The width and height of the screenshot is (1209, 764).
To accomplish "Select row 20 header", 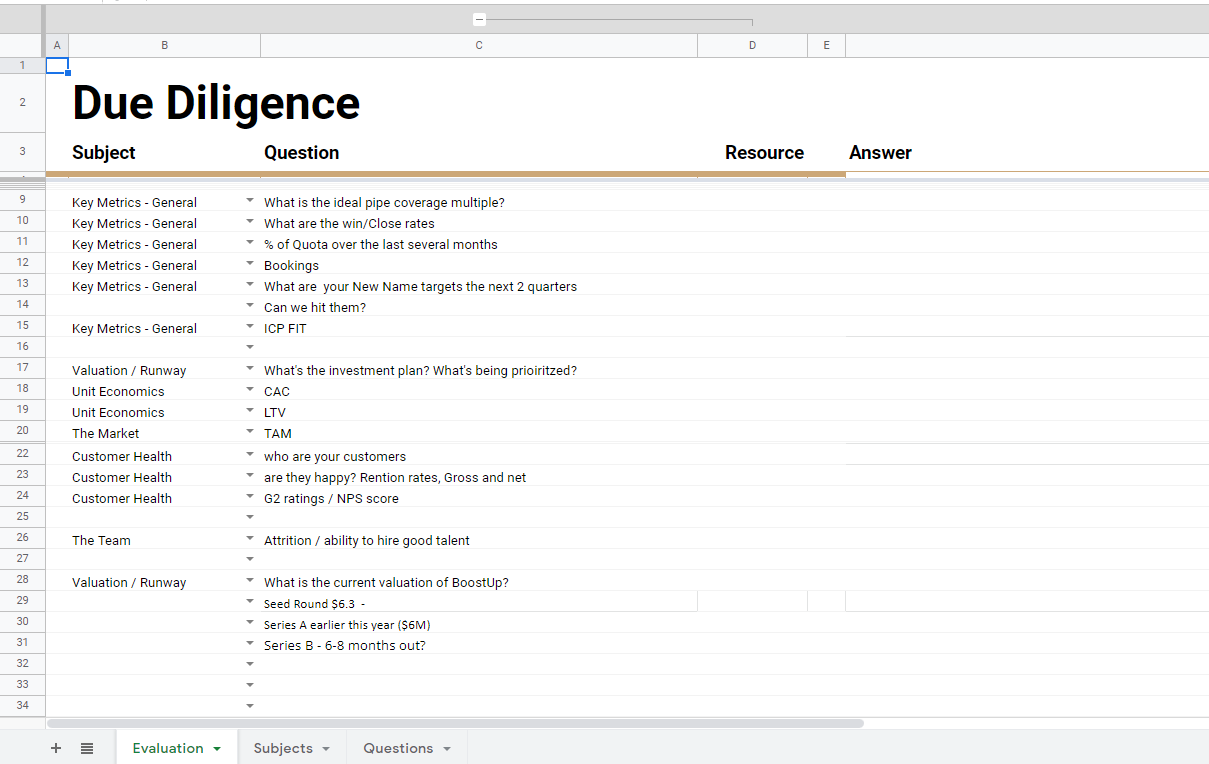I will coord(22,430).
